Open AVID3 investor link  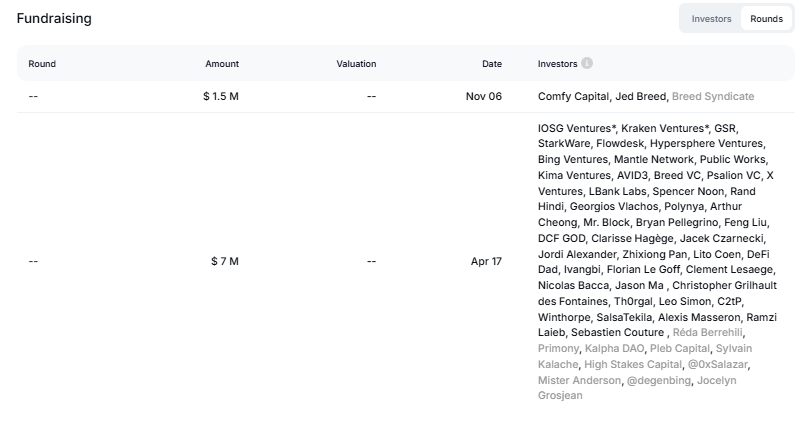pyautogui.click(x=632, y=176)
